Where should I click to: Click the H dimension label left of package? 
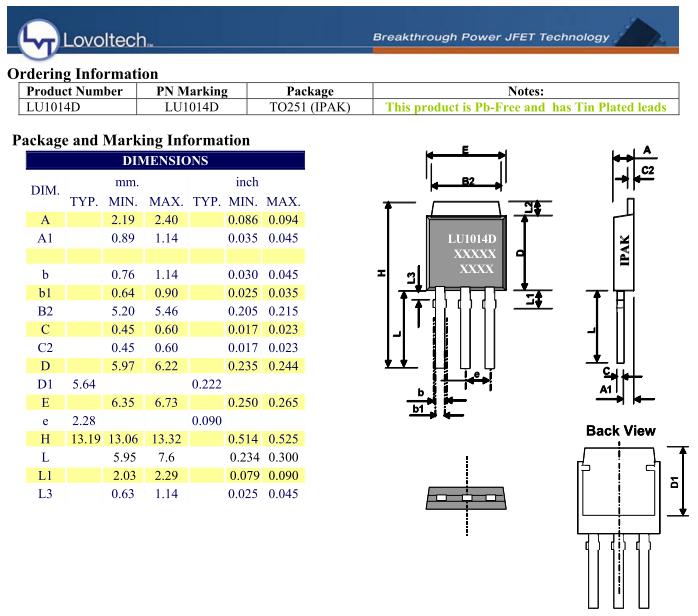click(x=381, y=272)
